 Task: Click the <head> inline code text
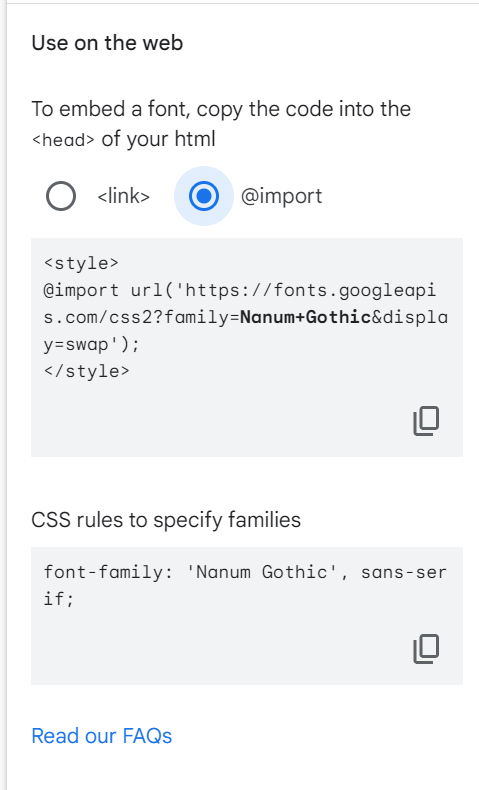[x=63, y=140]
